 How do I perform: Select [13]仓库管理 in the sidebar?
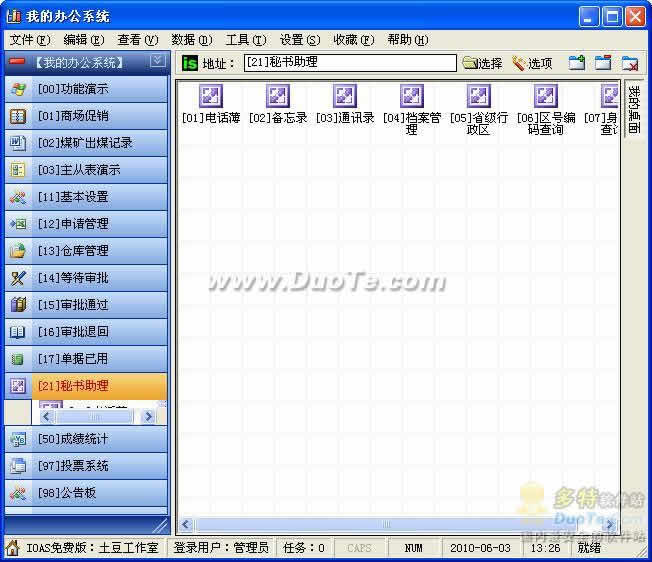pos(86,251)
